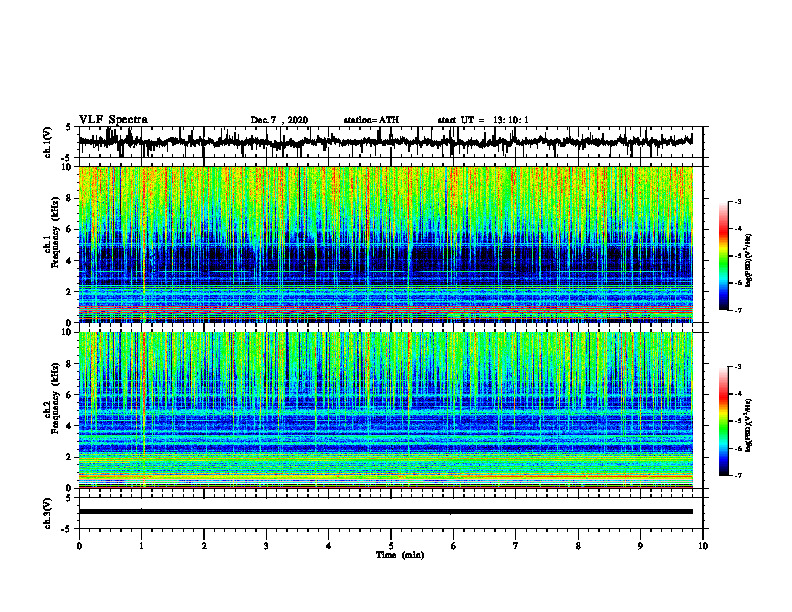Click the ch.2 colorbar log(PSD) label
The height and width of the screenshot is (612, 792).
(x=749, y=425)
